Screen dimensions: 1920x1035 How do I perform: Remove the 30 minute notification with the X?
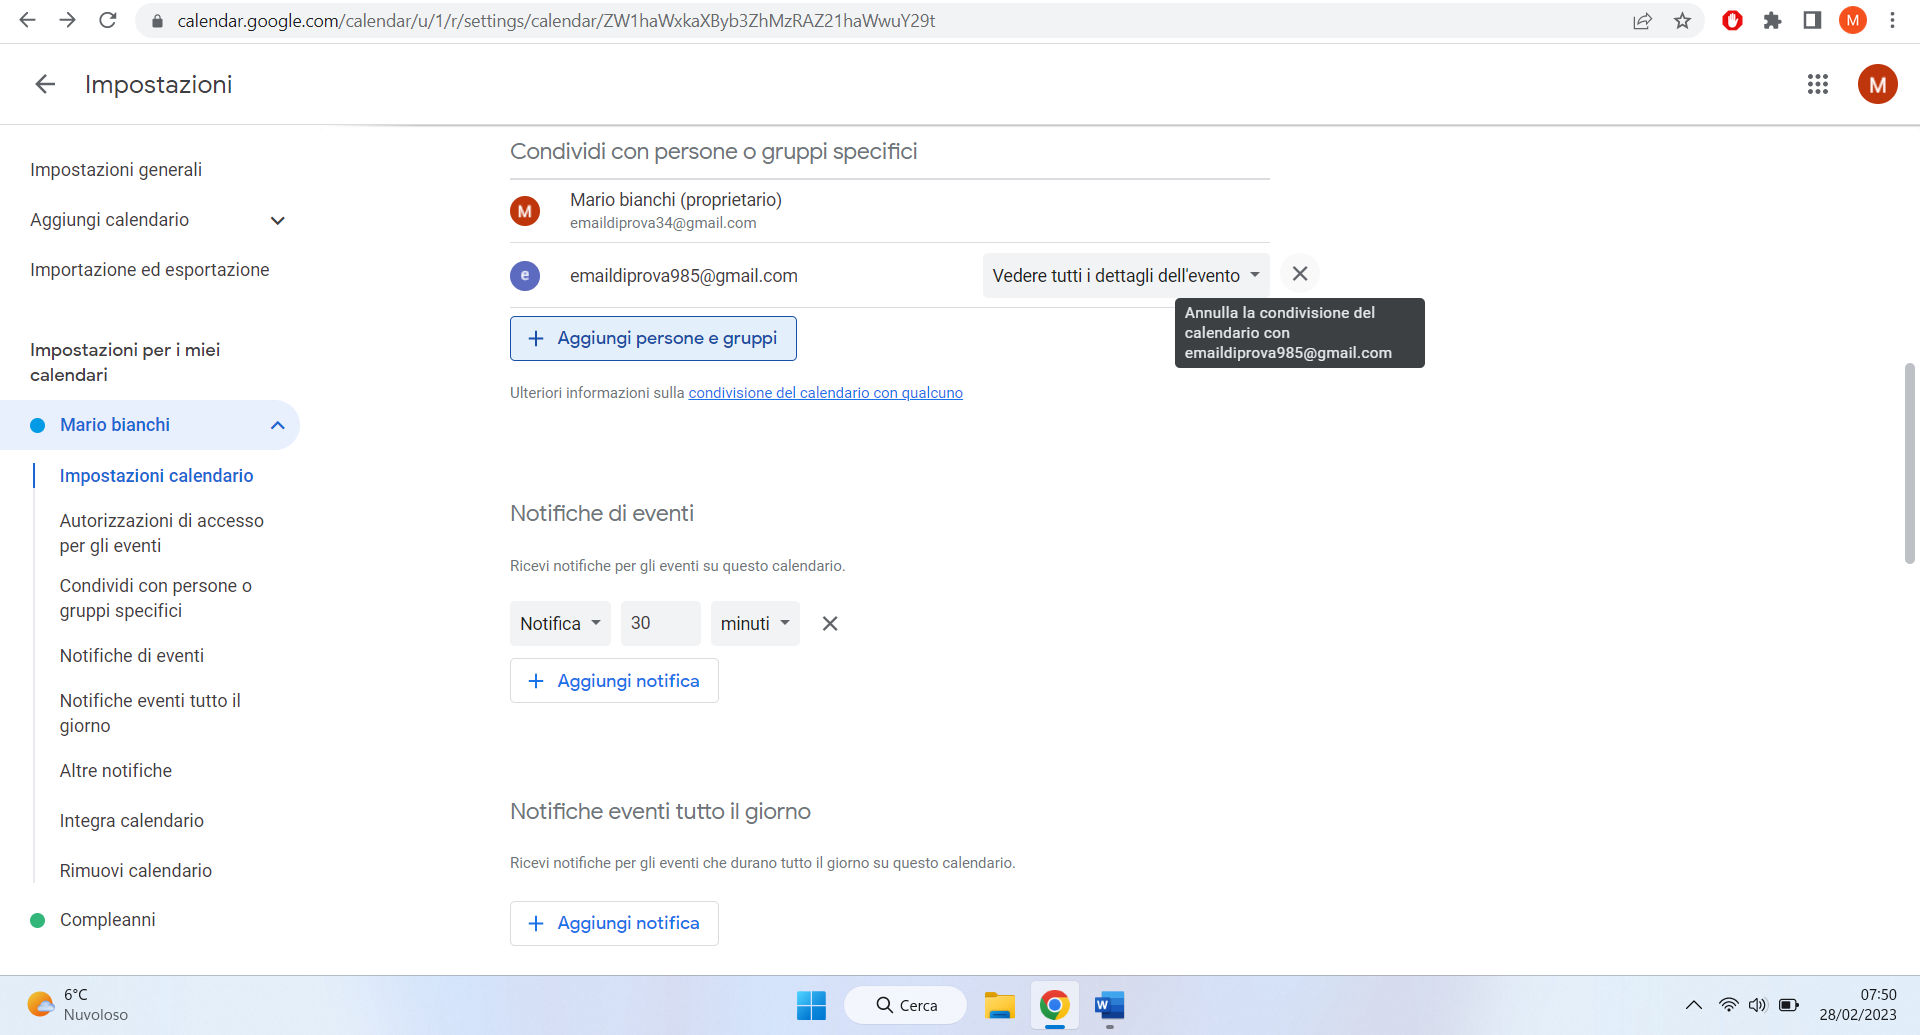click(829, 623)
